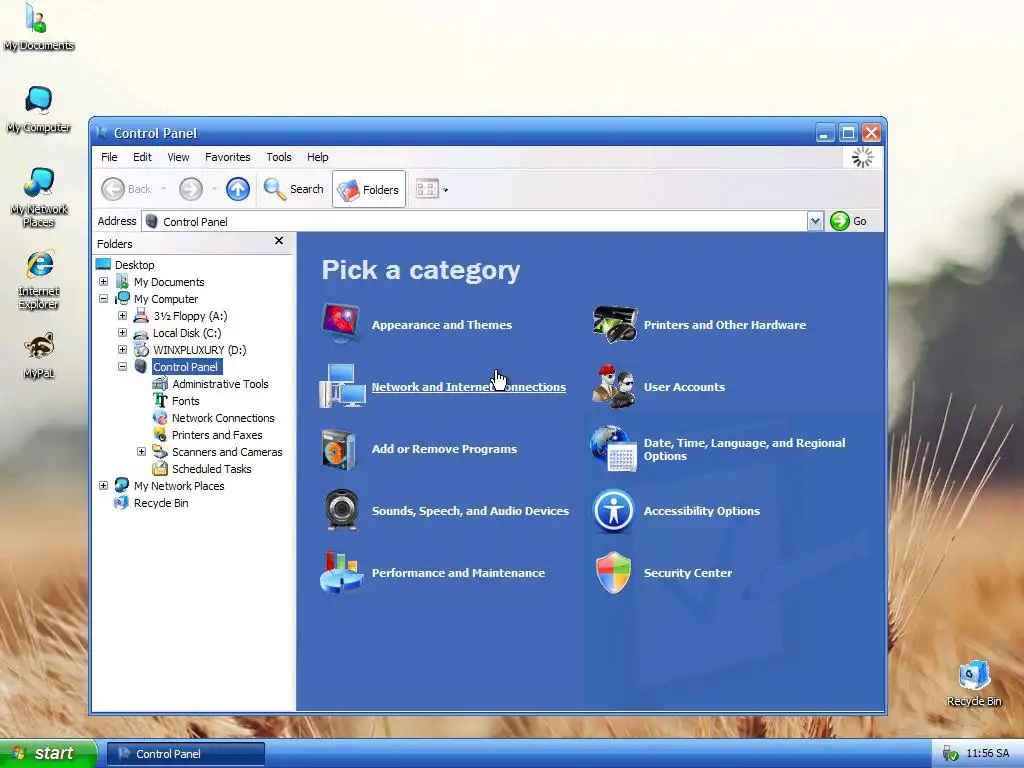Image resolution: width=1024 pixels, height=768 pixels.
Task: Click the Start button
Action: (48, 754)
